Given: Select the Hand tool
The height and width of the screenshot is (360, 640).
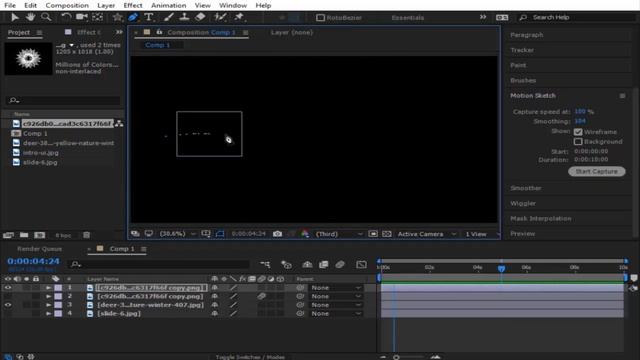Looking at the screenshot, I should [30, 17].
